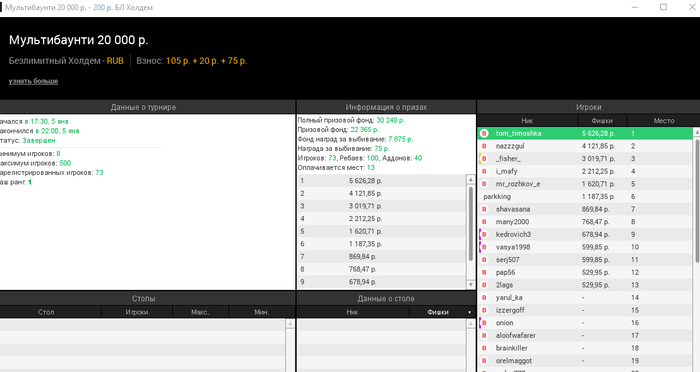The height and width of the screenshot is (372, 700).
Task: Click bounty badge icon next to onion
Action: coord(484,323)
